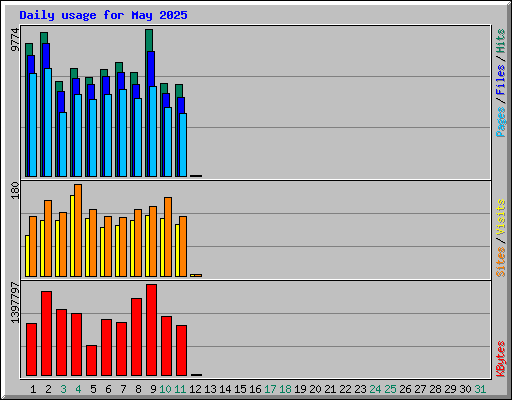
Task: Click day label 20 on the x-axis
Action: [x=315, y=389]
